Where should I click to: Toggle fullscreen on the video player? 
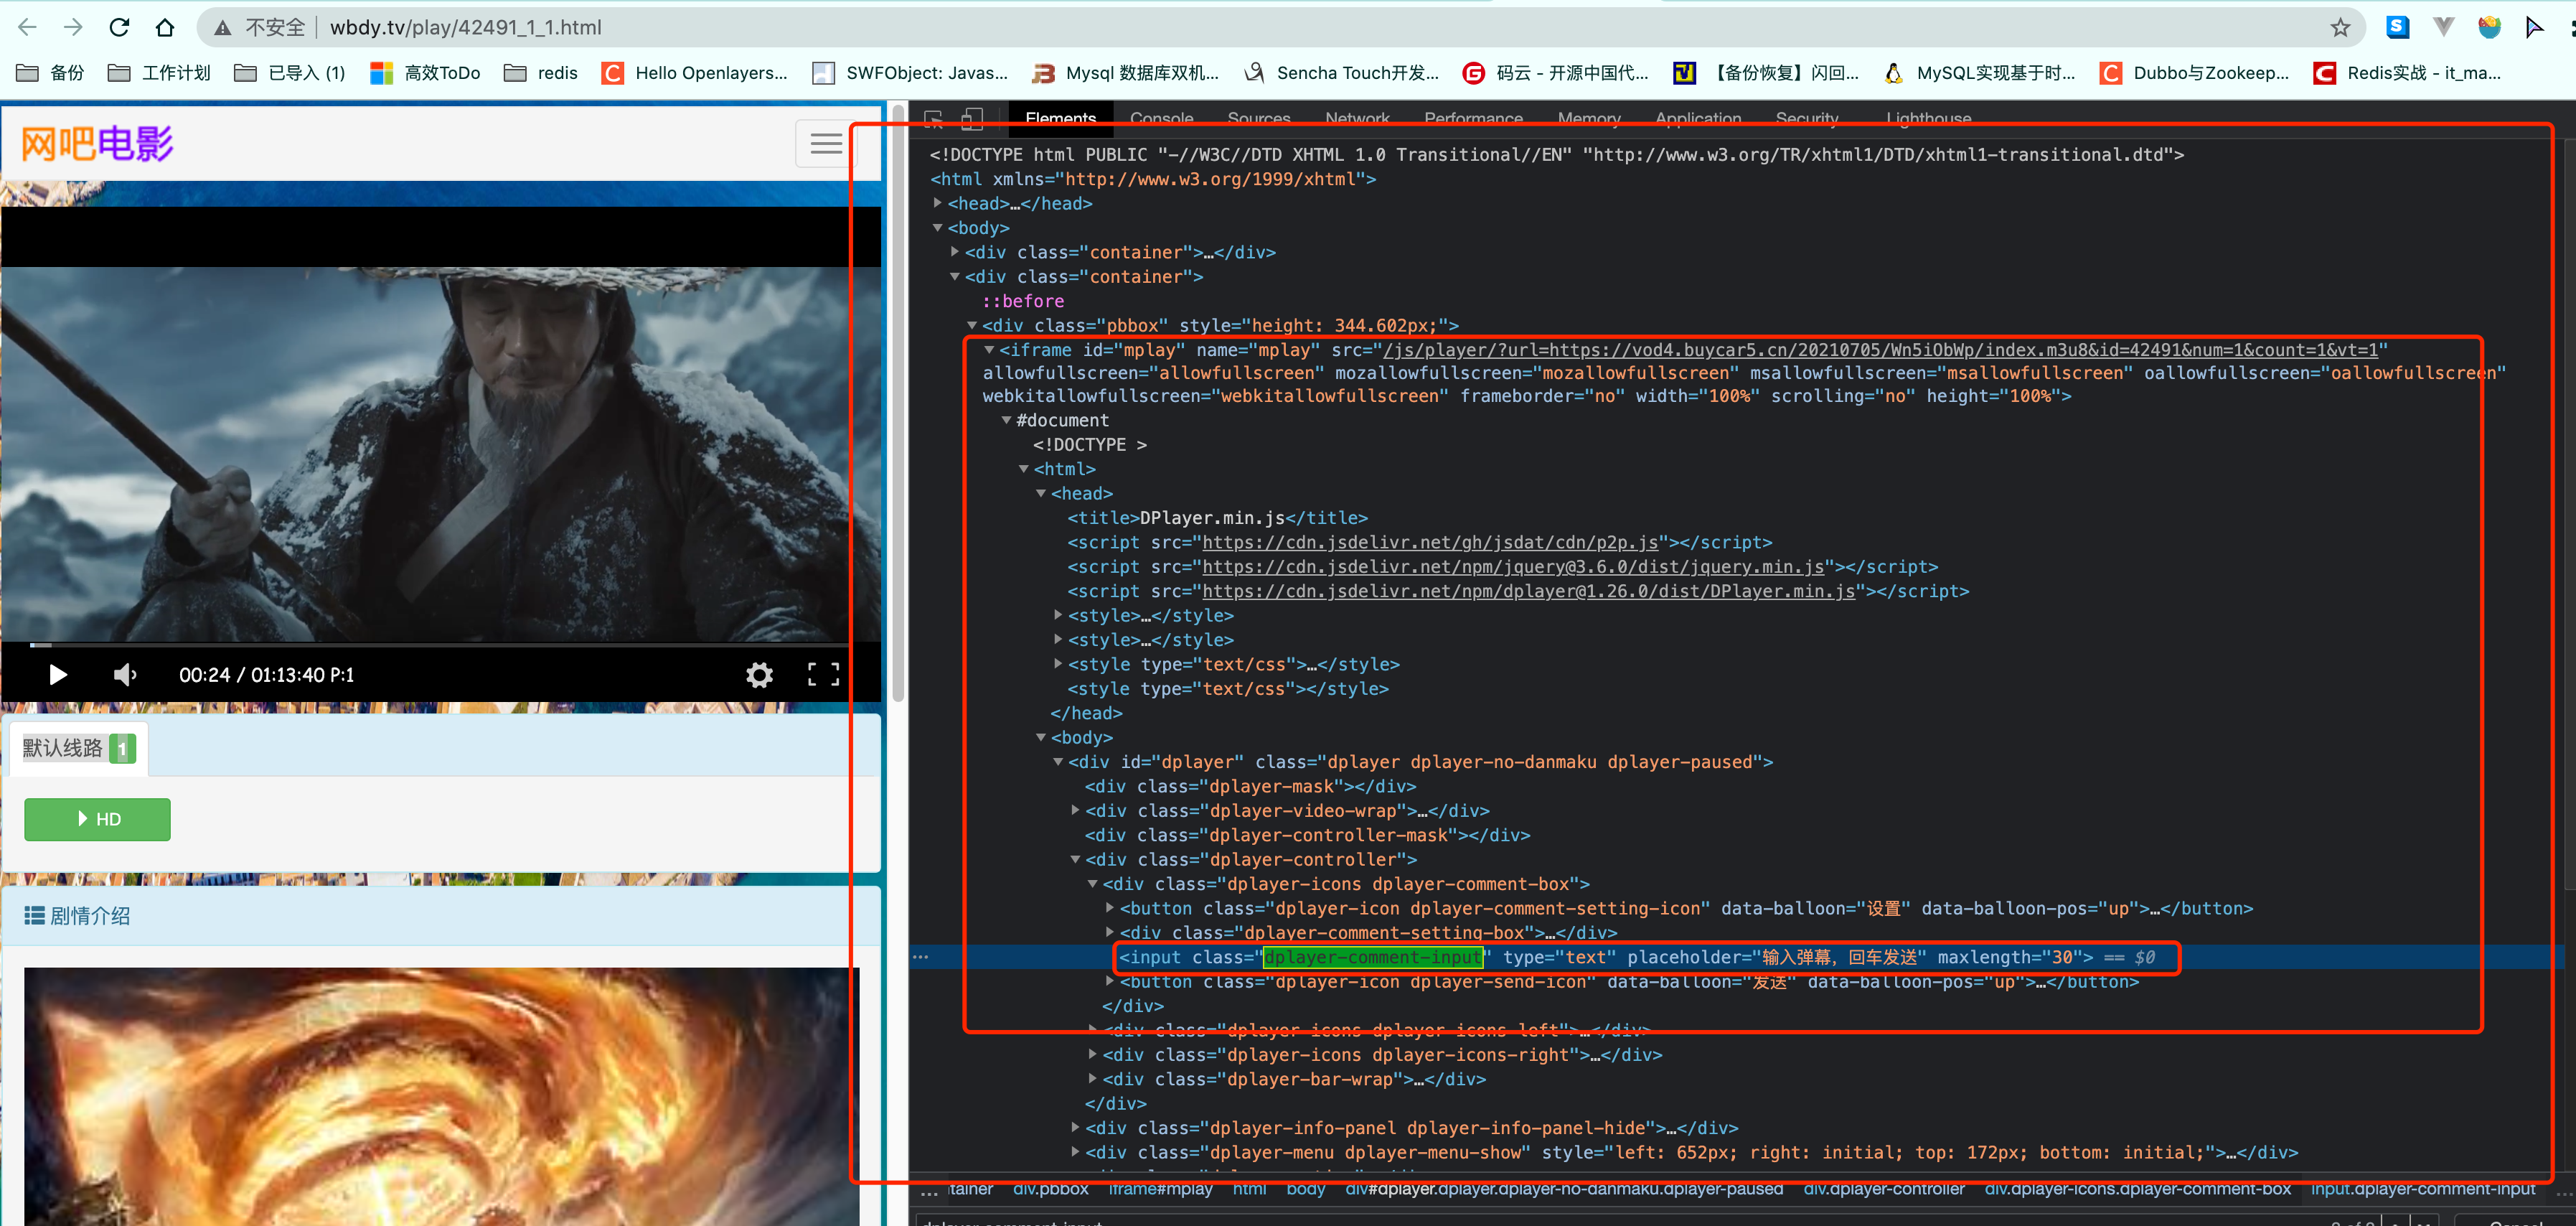point(823,675)
